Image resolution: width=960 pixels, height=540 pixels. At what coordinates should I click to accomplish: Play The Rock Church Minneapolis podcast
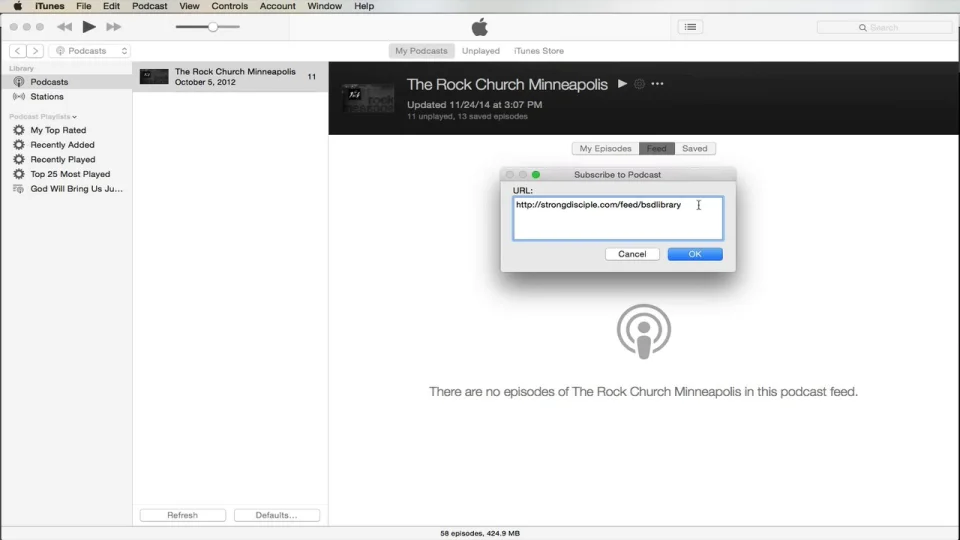622,84
